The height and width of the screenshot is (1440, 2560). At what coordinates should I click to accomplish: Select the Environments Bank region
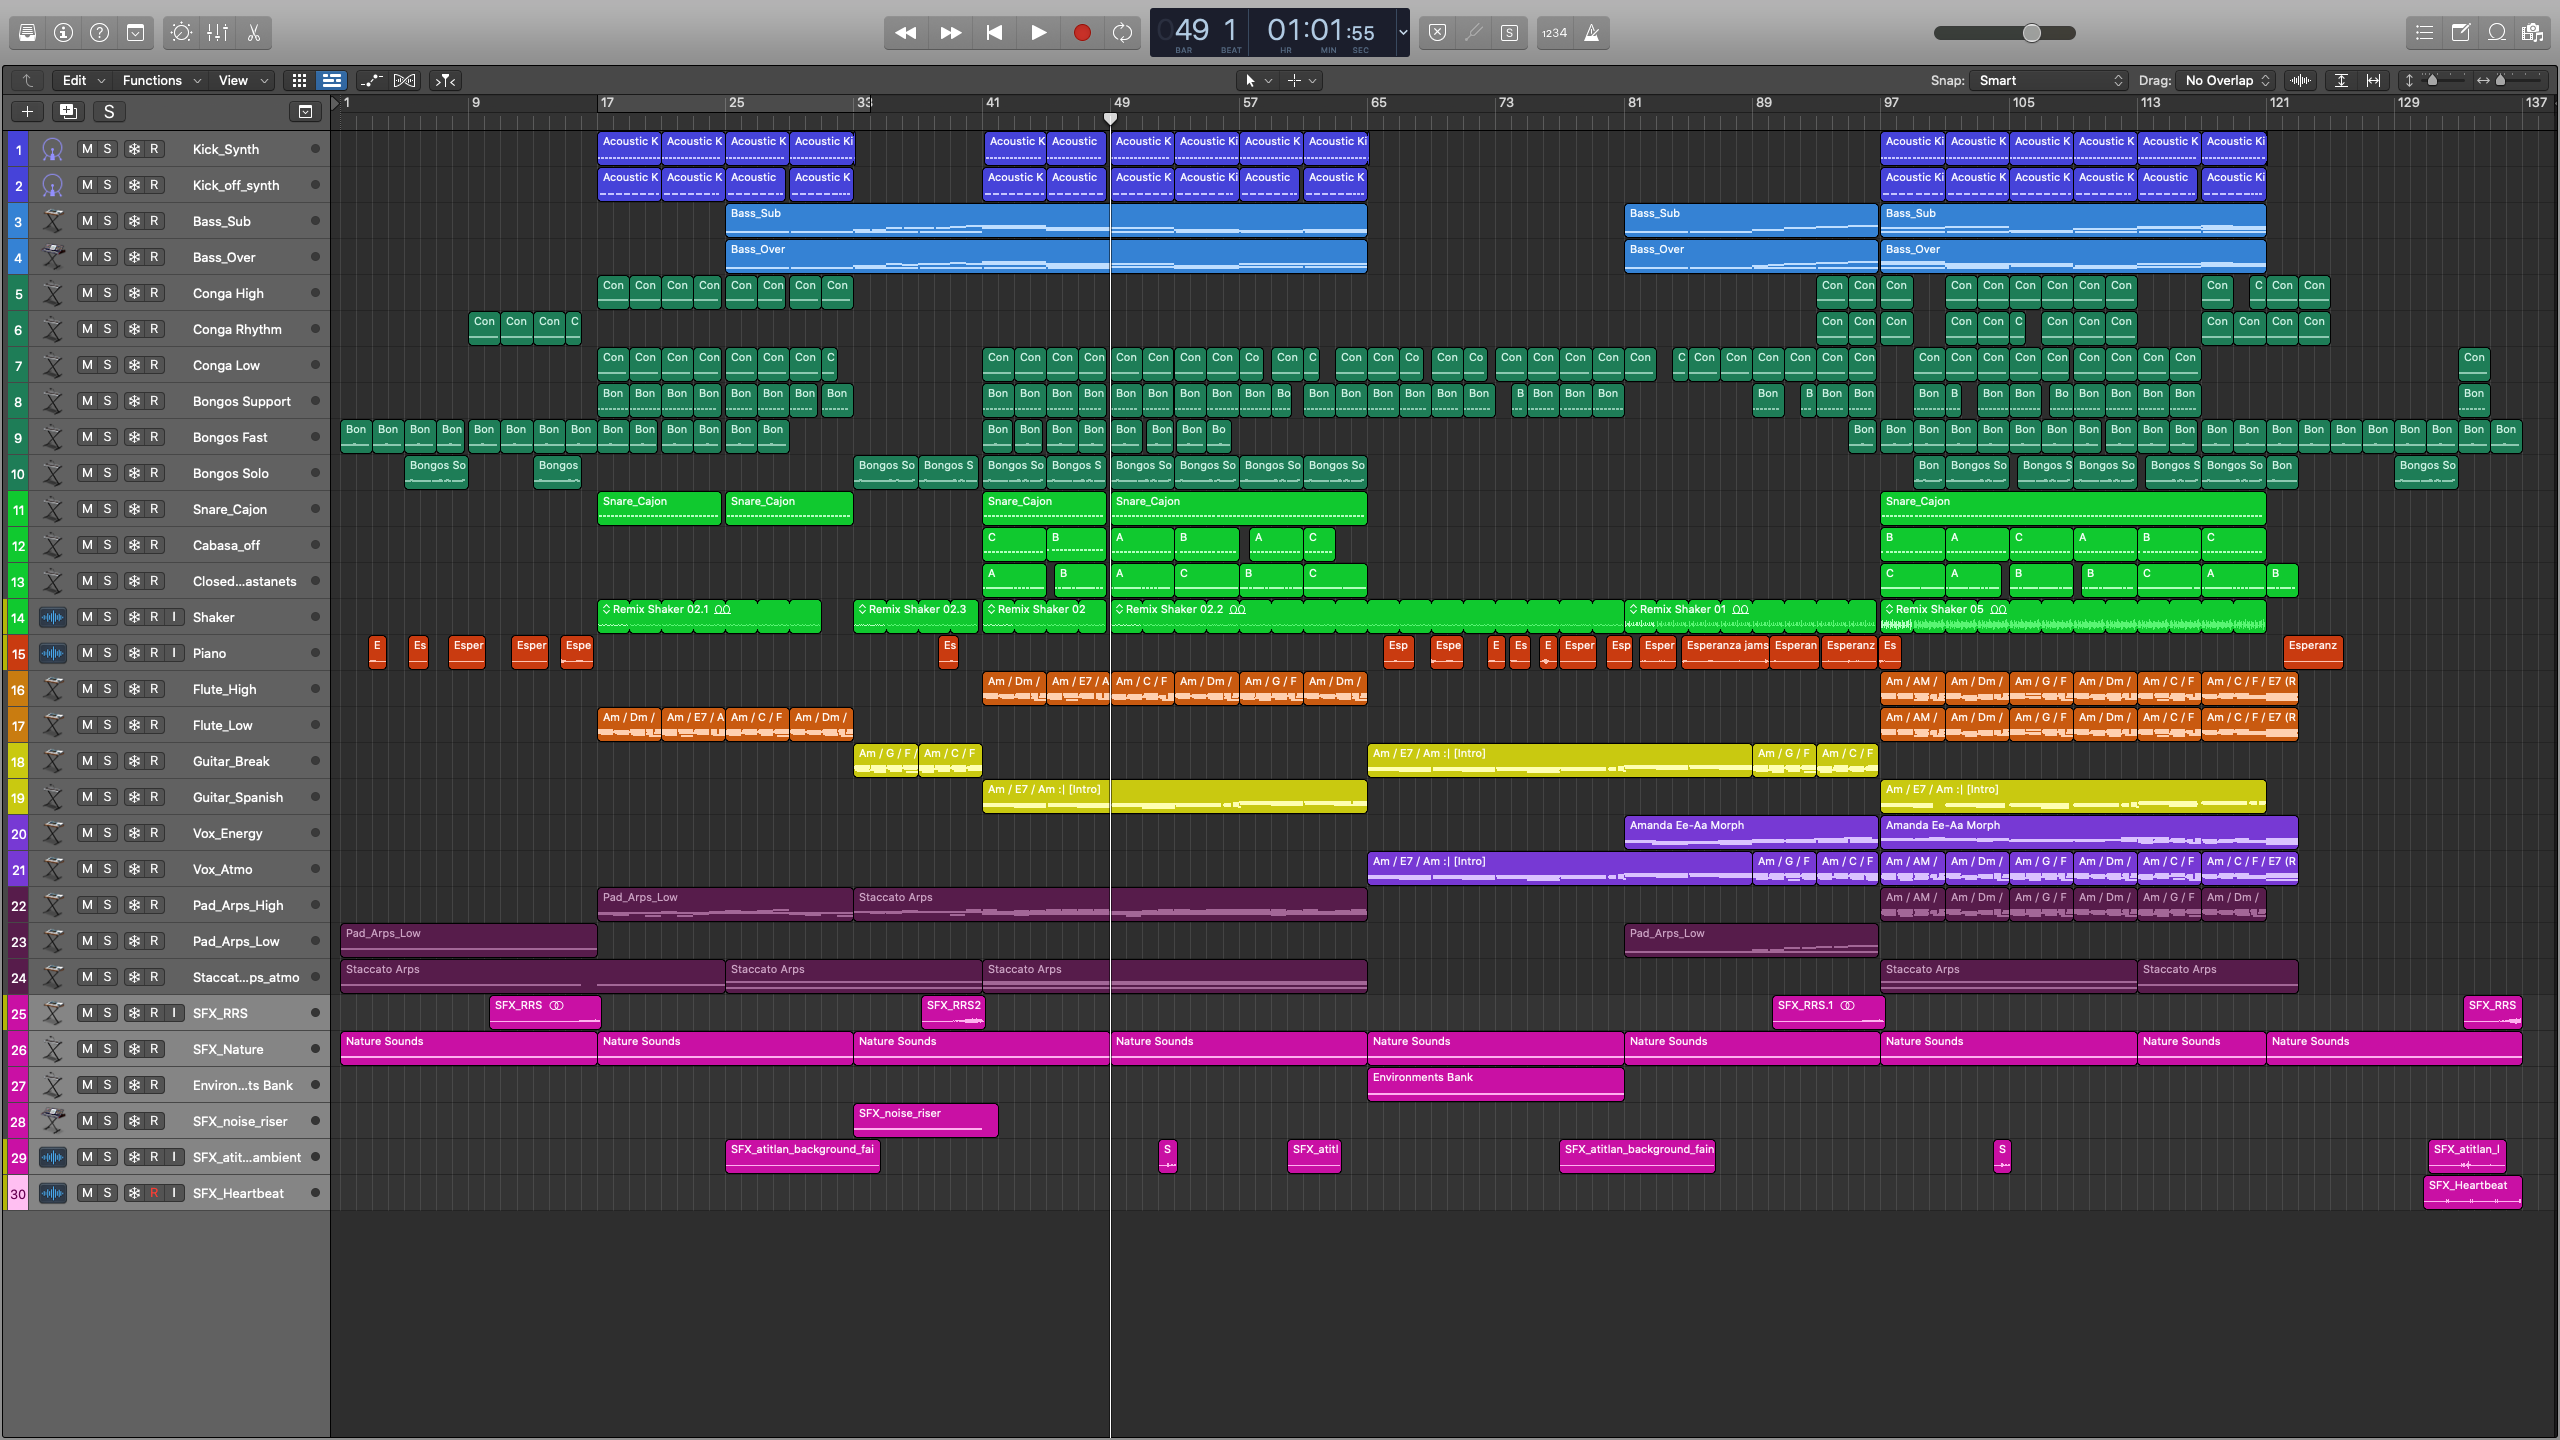tap(1494, 1084)
